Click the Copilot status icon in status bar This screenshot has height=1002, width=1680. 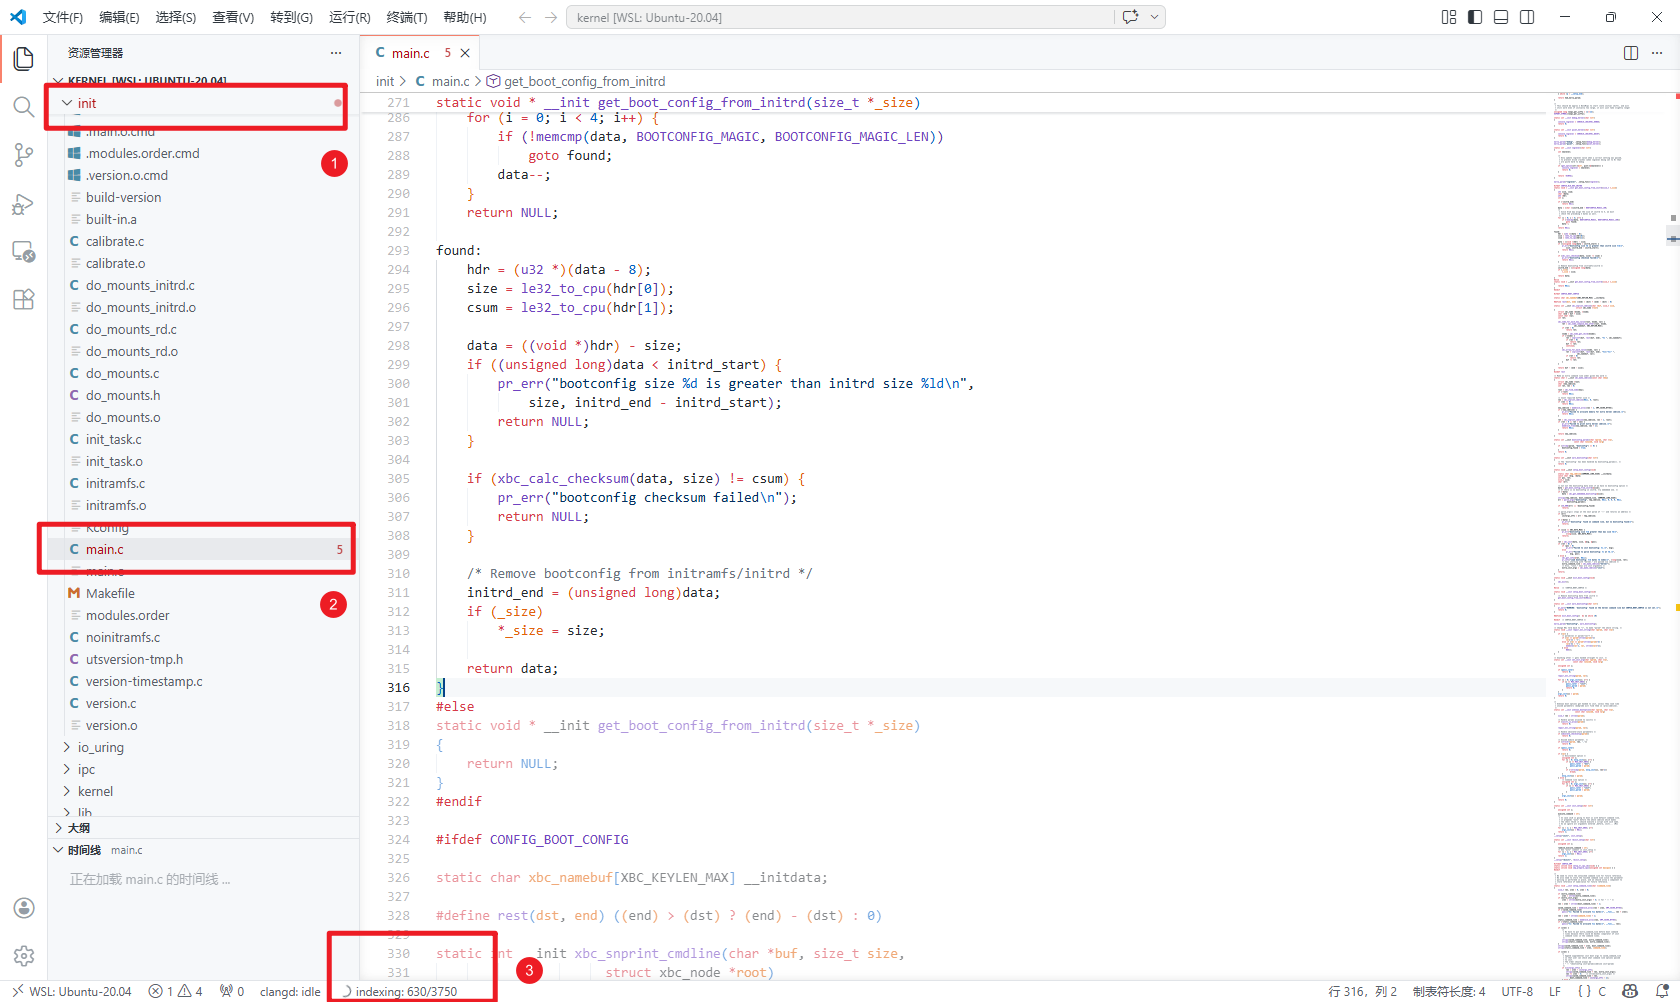(x=1630, y=992)
